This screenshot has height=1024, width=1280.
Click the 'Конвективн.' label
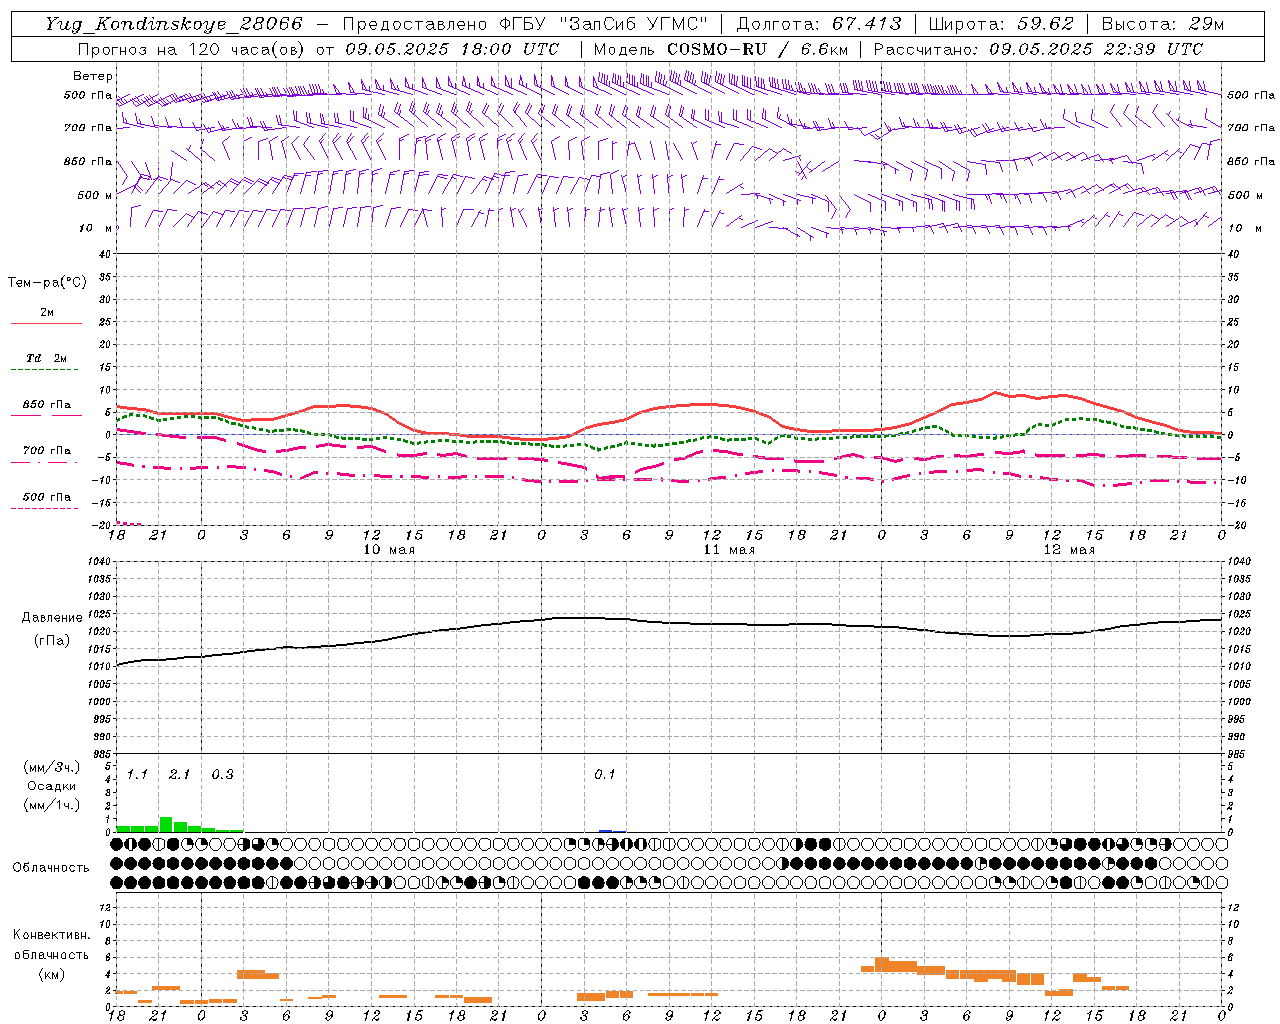(x=52, y=935)
